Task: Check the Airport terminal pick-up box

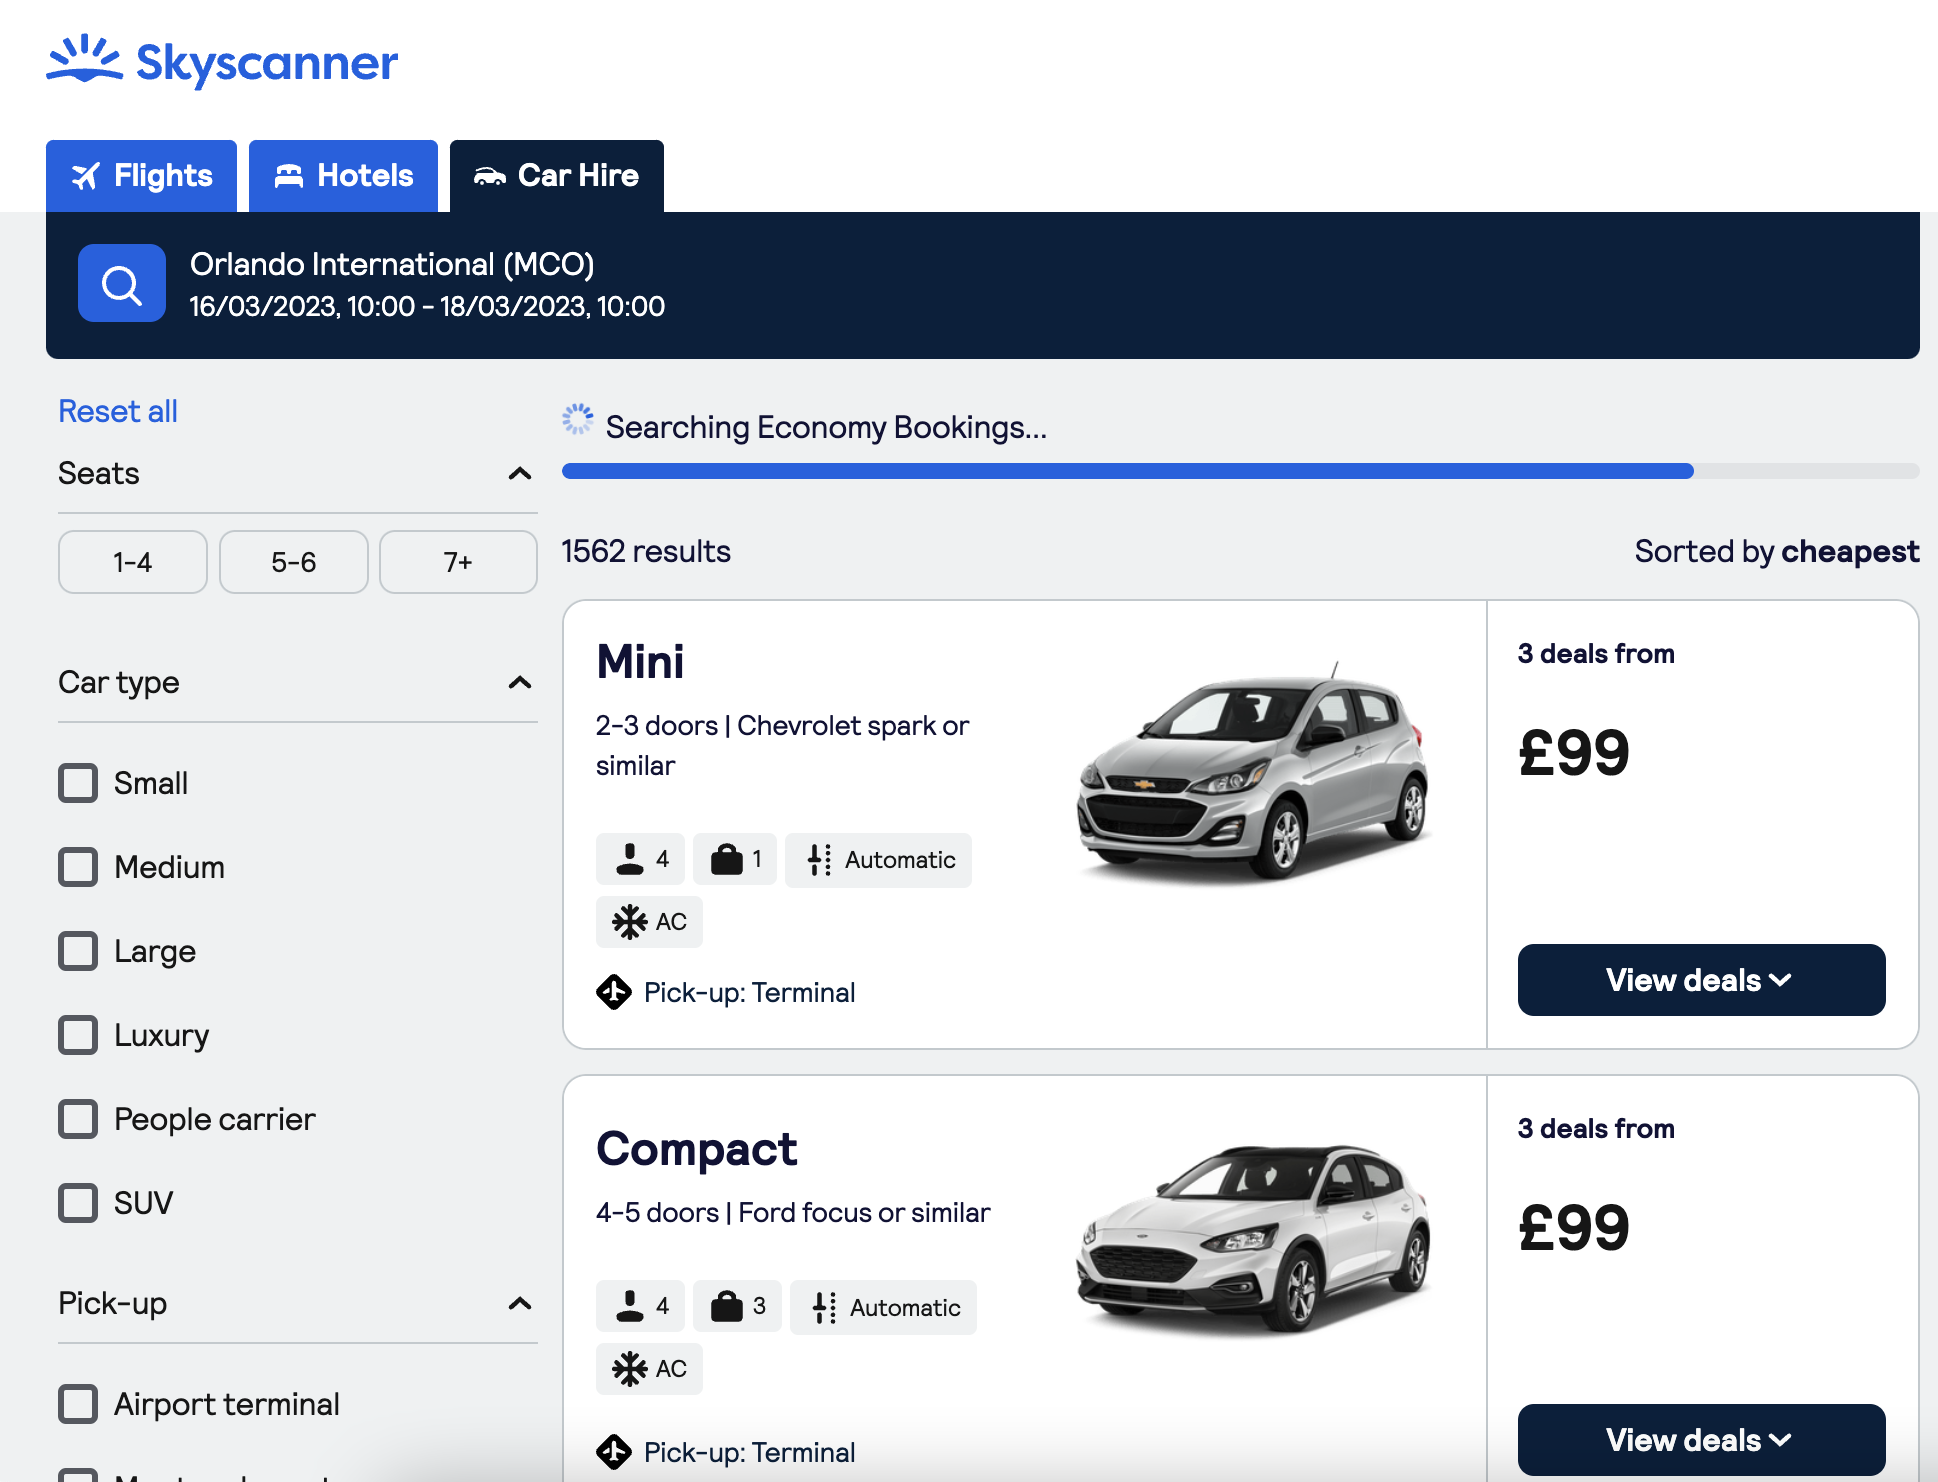Action: click(x=78, y=1404)
